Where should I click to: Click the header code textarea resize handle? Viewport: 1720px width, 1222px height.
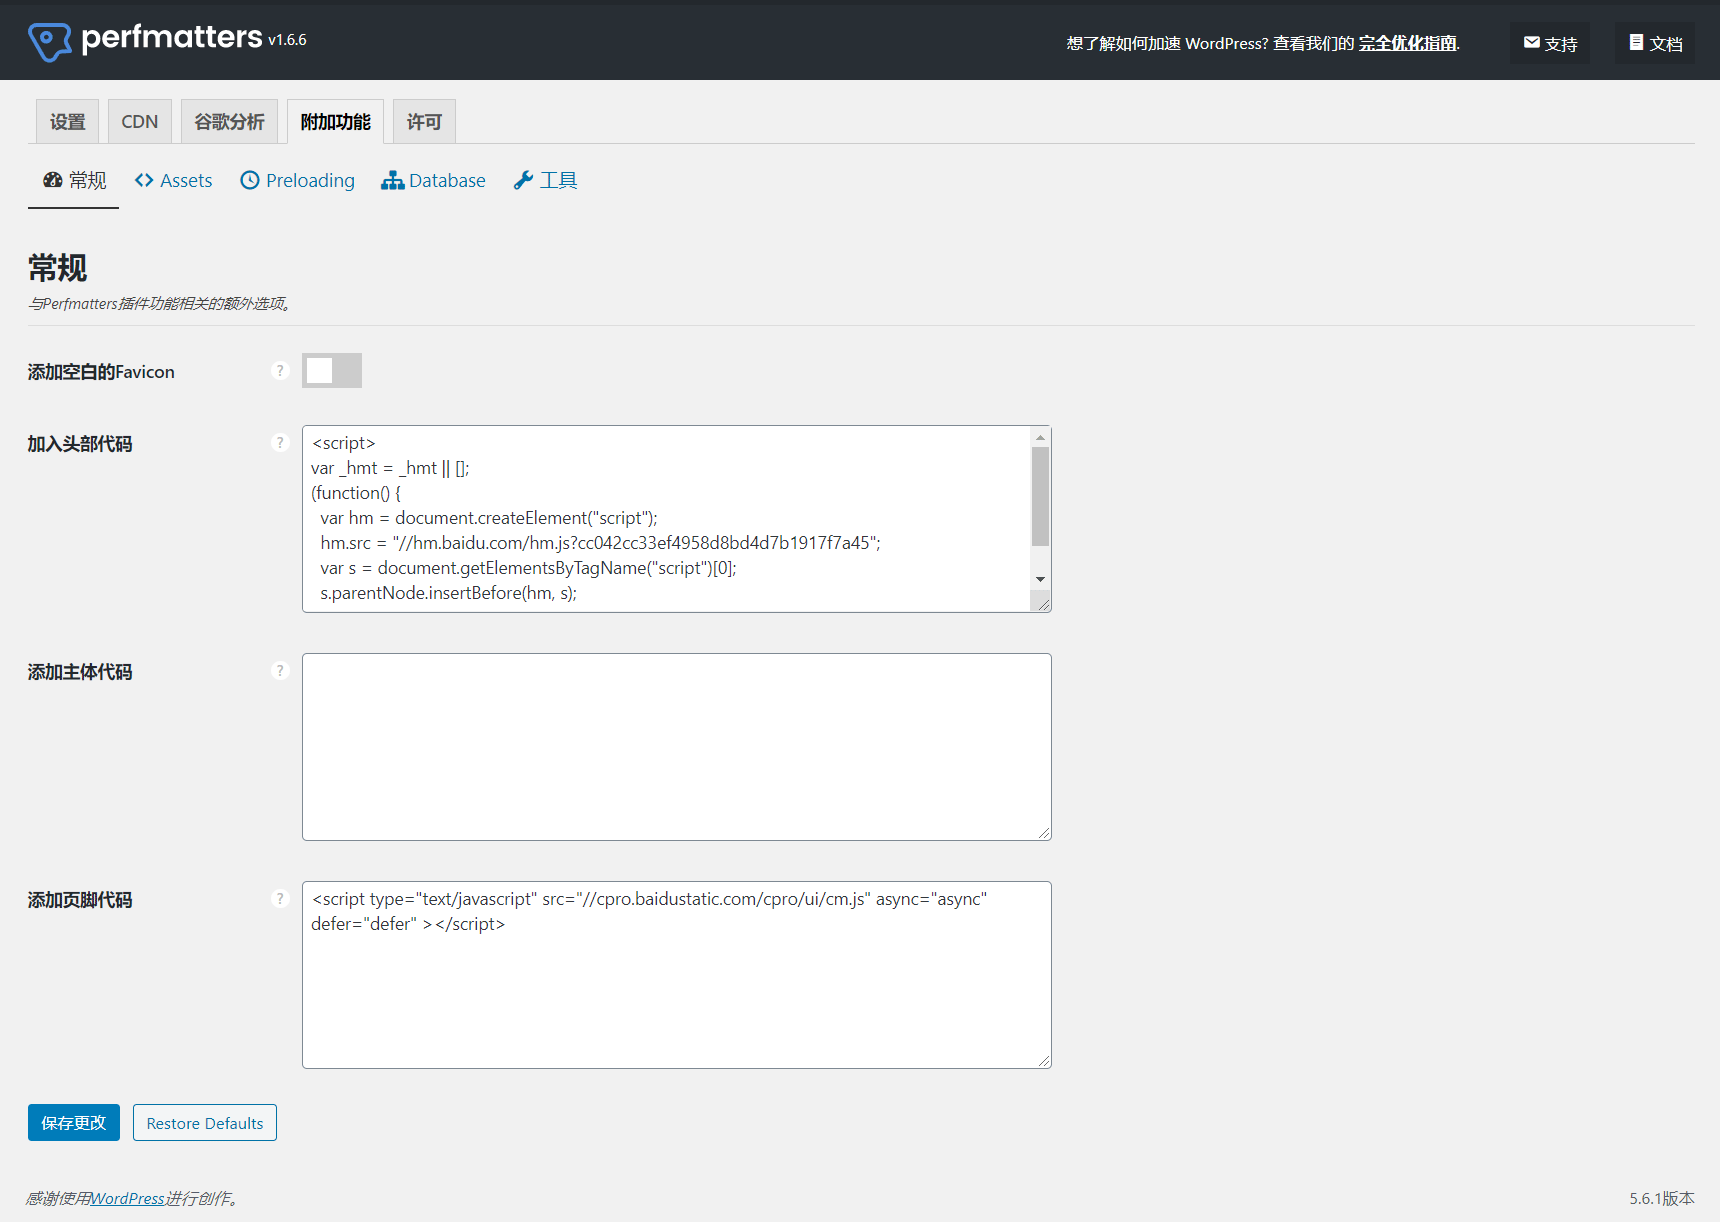pyautogui.click(x=1042, y=603)
